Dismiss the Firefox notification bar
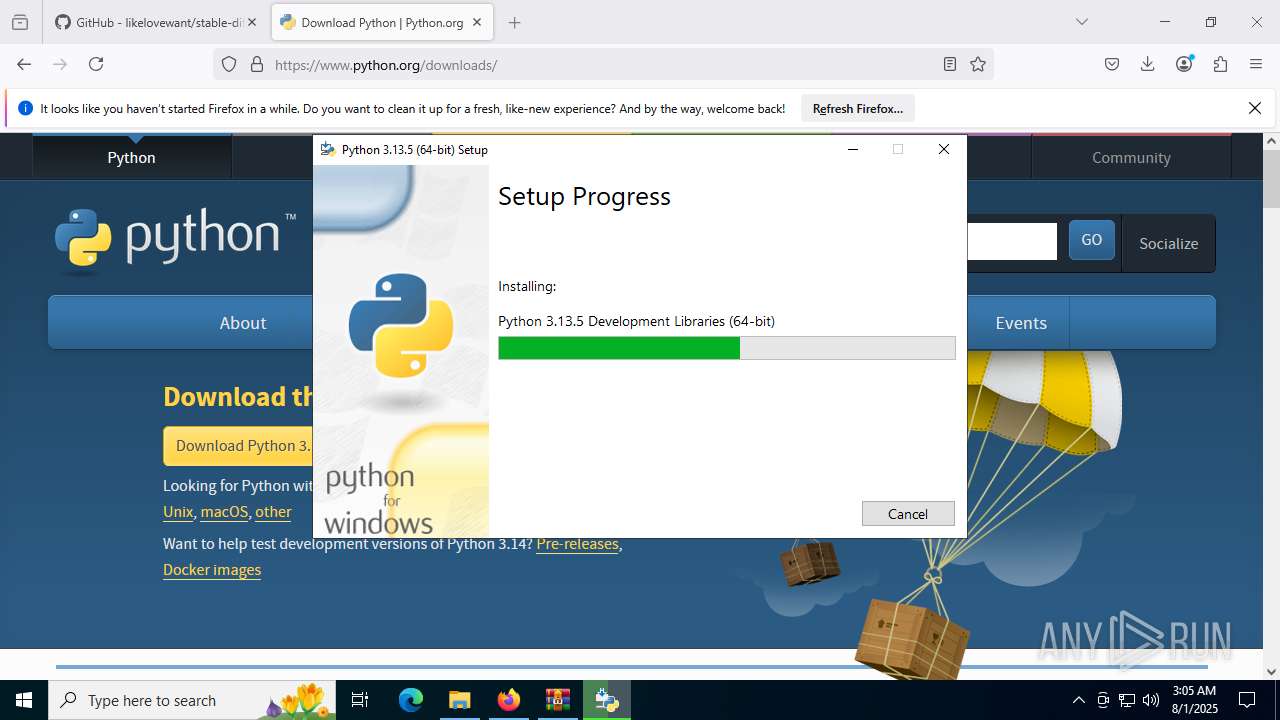The height and width of the screenshot is (720, 1280). tap(1255, 108)
